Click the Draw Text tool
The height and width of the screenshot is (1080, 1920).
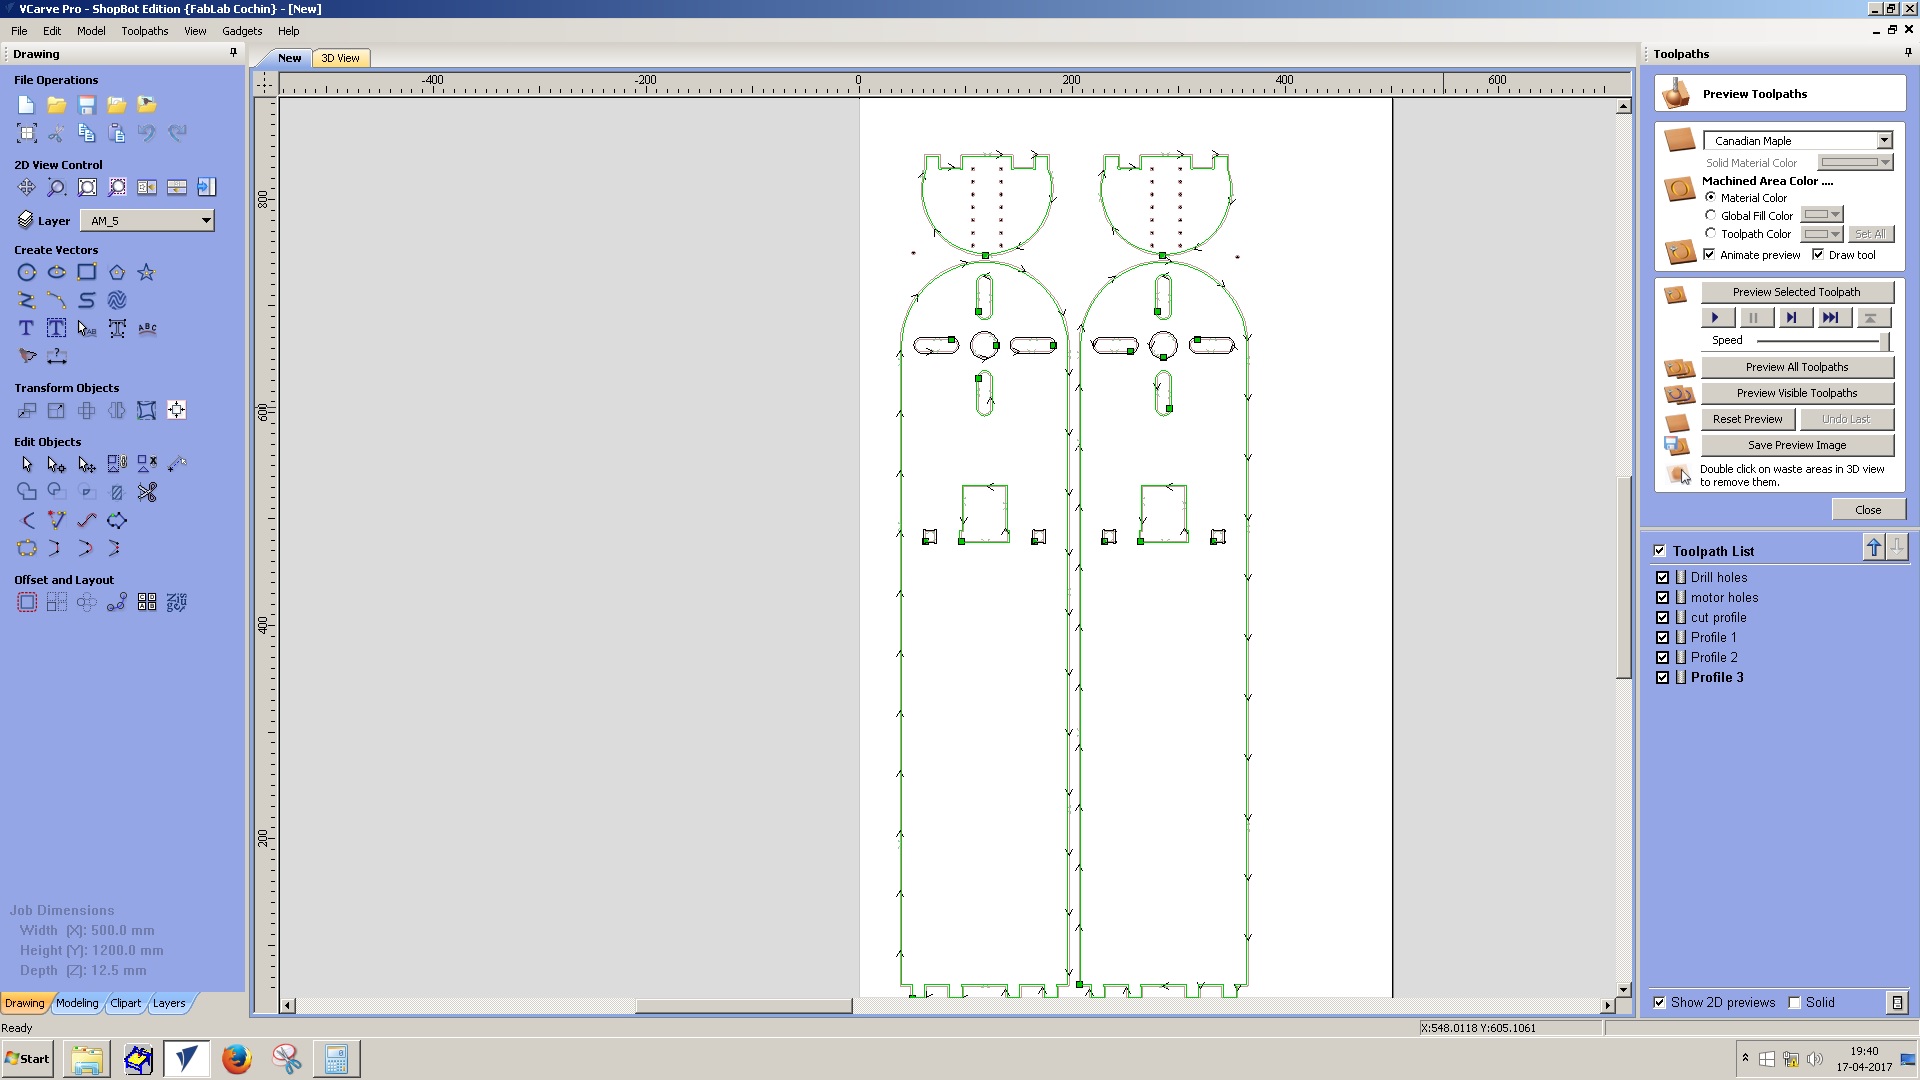coord(27,328)
